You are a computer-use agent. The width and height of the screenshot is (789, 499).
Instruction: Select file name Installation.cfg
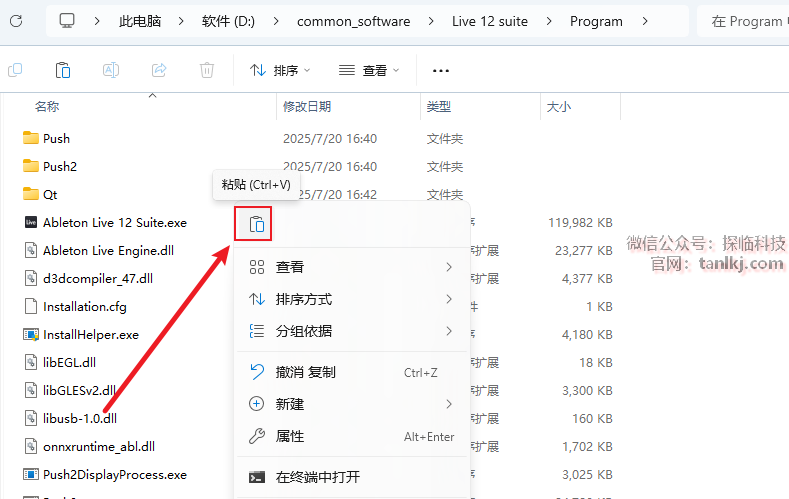click(85, 306)
